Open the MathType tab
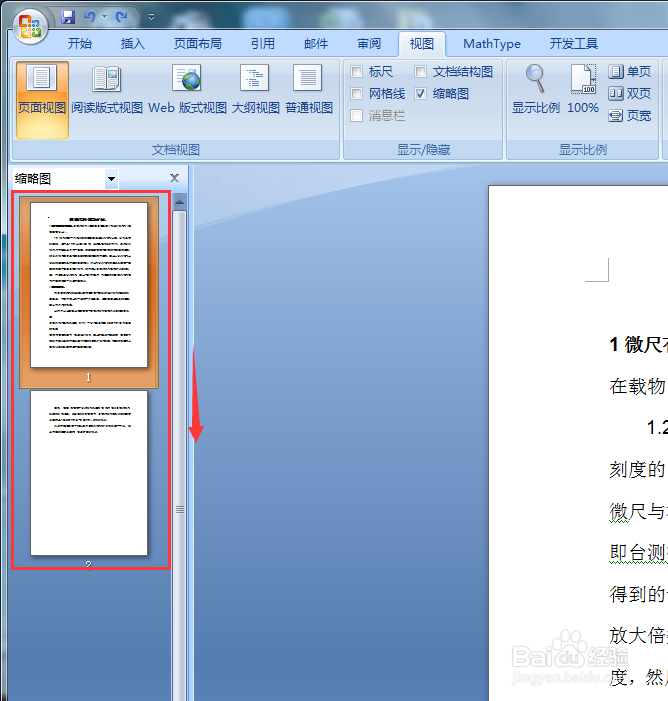668x701 pixels. click(492, 44)
